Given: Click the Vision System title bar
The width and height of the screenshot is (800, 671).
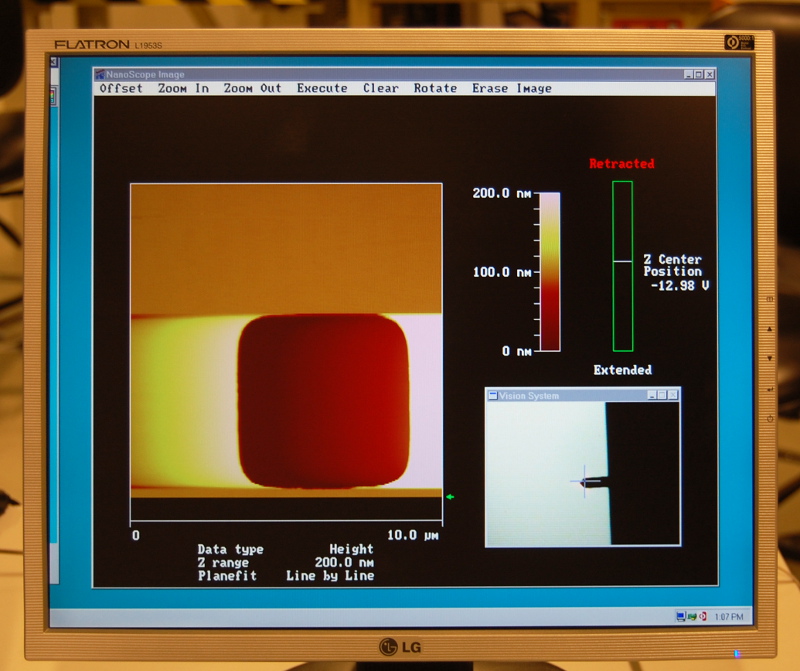Looking at the screenshot, I should 583,395.
